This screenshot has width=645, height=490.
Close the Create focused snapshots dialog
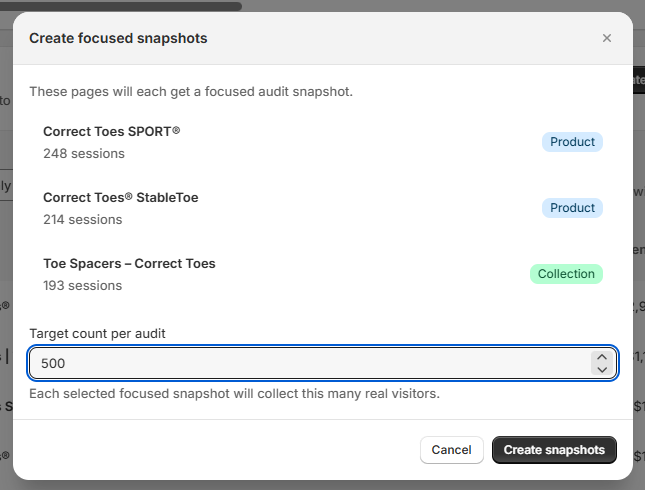607,38
